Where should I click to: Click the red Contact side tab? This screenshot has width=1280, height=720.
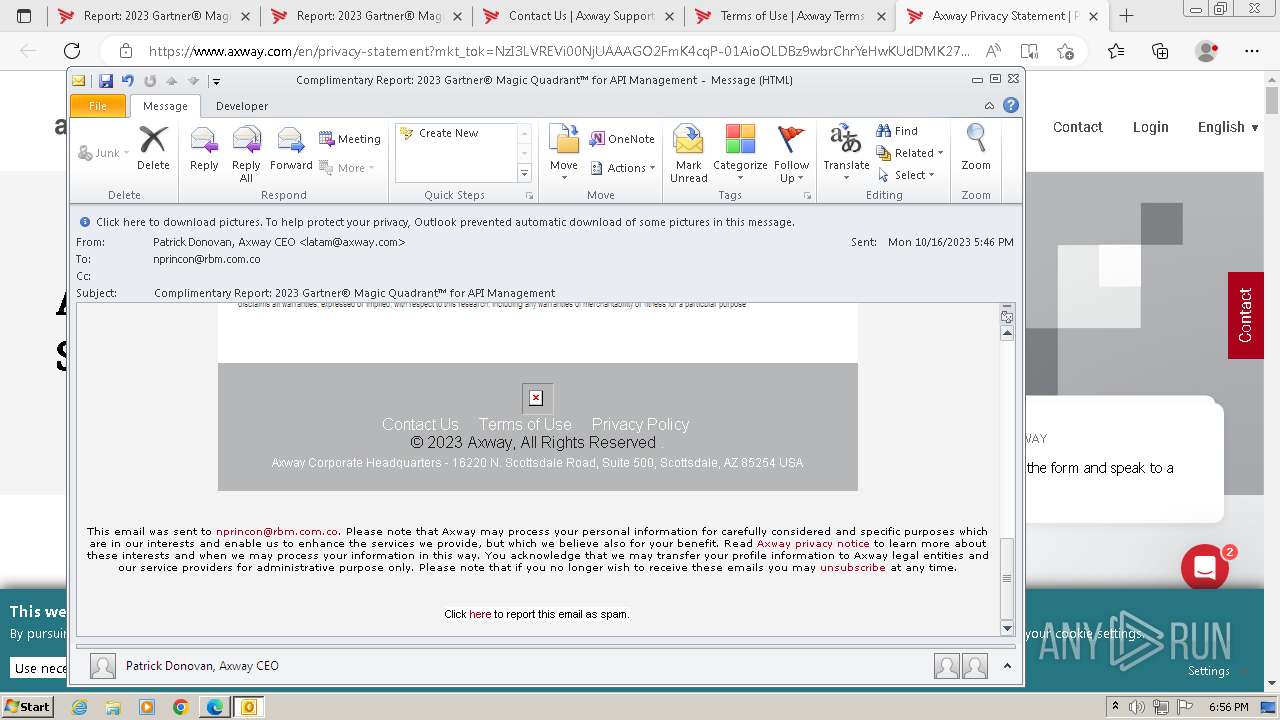1245,315
